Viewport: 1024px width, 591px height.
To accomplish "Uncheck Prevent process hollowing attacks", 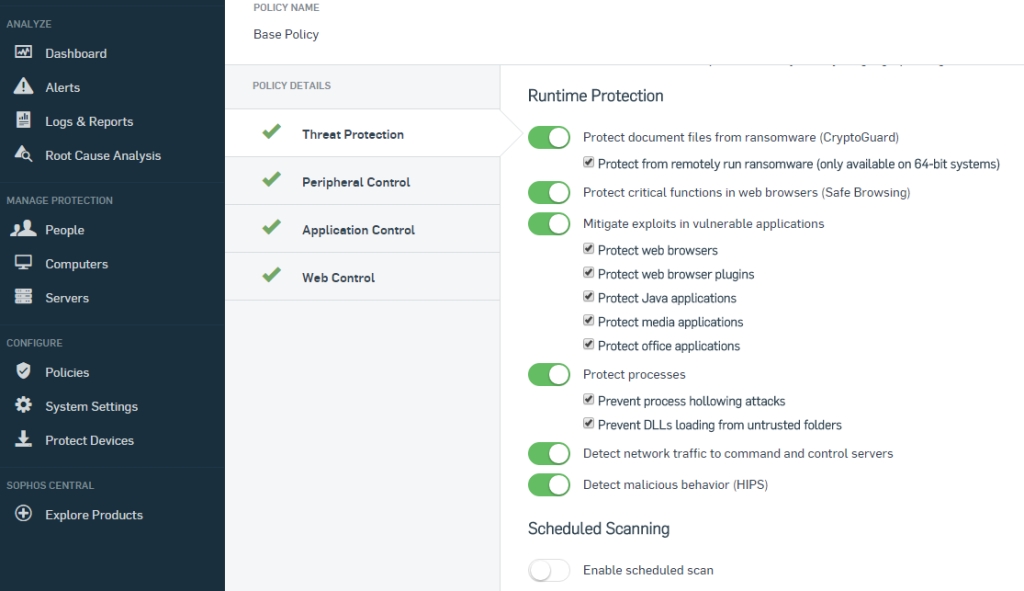I will point(589,401).
